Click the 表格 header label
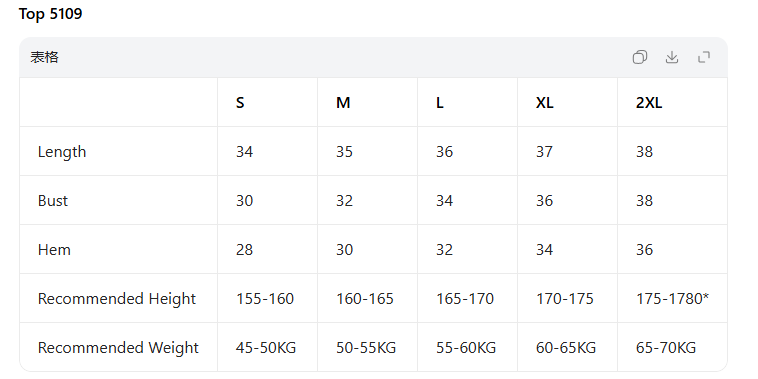758x379 pixels. tap(44, 57)
